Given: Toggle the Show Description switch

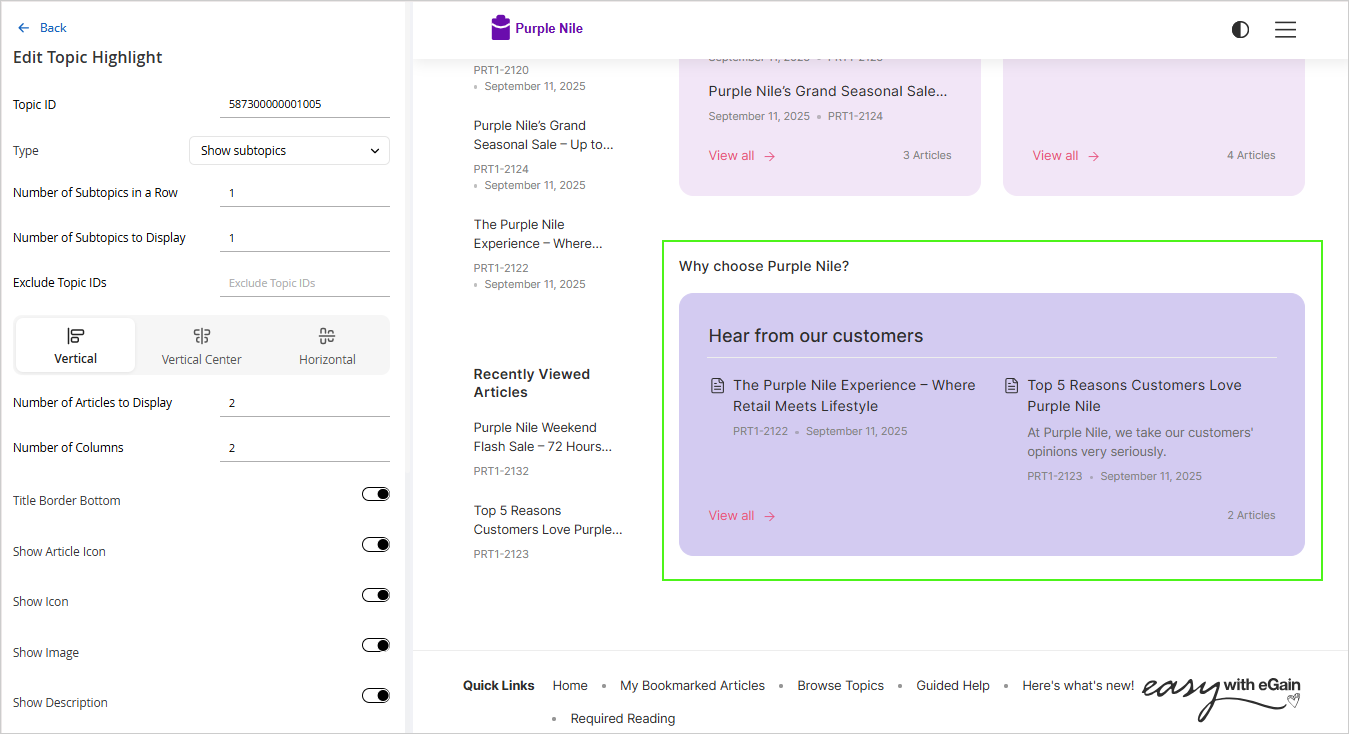Looking at the screenshot, I should [375, 696].
